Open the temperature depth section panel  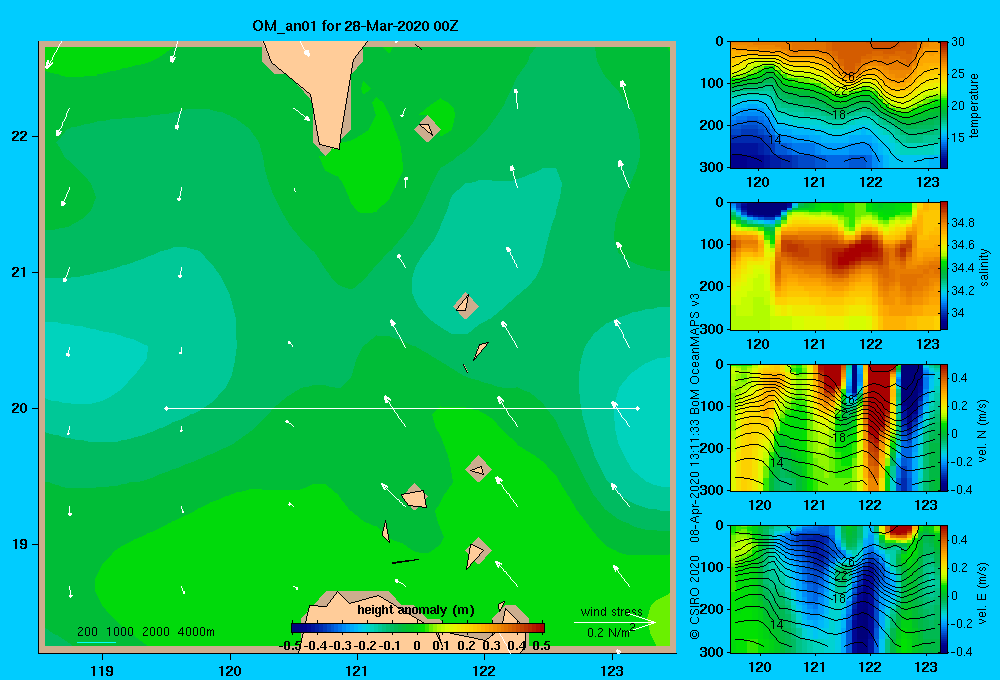point(835,105)
